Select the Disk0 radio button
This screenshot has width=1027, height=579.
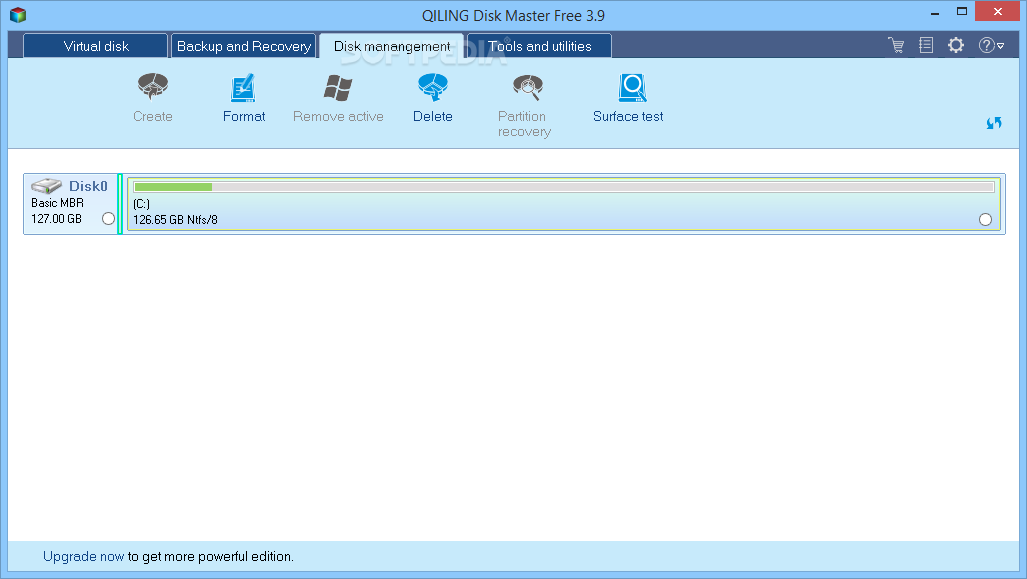[109, 219]
